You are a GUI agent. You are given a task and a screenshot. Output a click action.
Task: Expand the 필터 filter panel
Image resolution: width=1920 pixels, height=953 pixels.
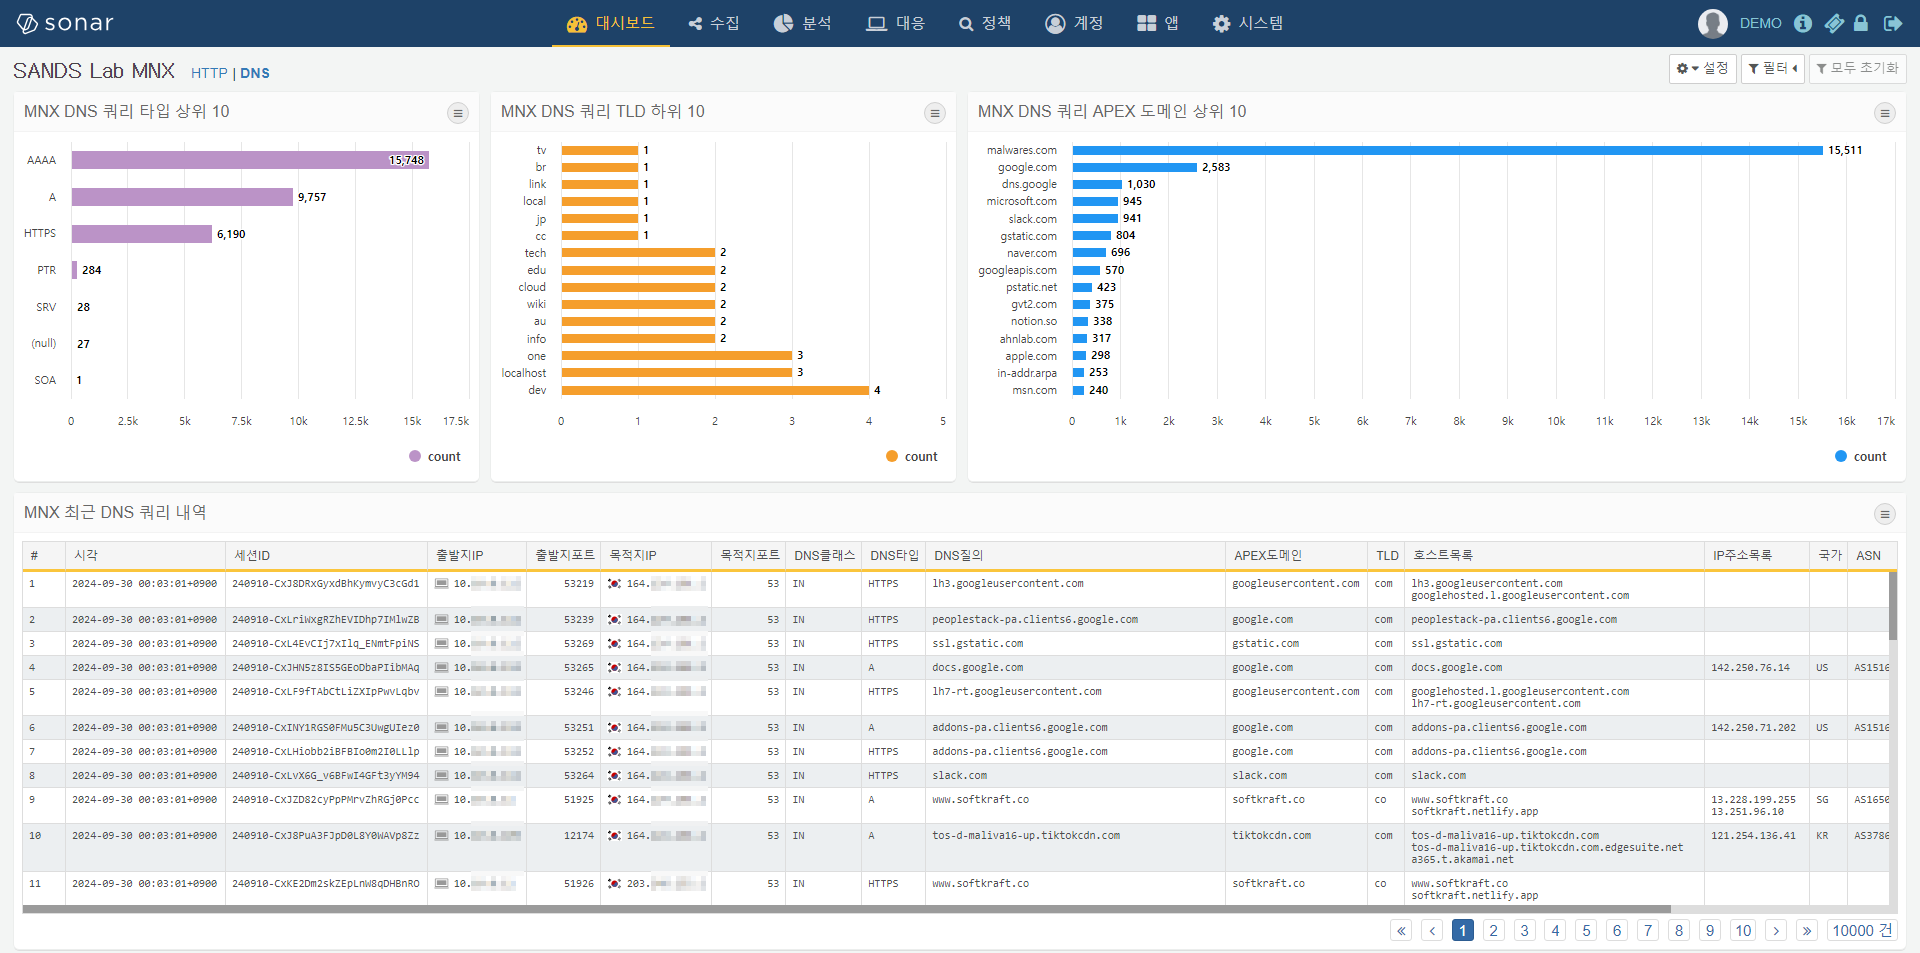point(1773,68)
